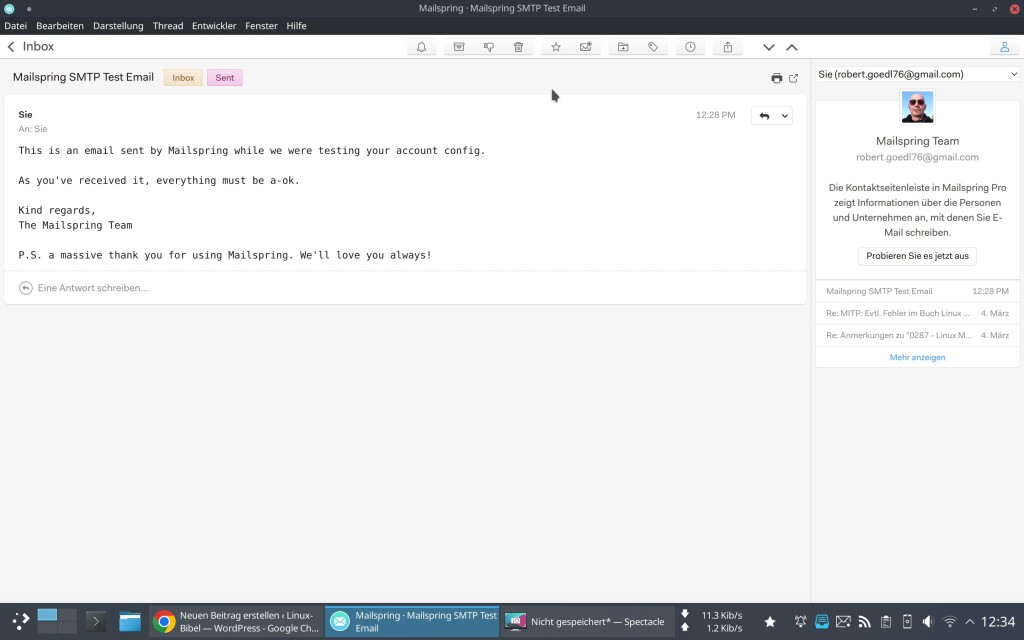
Task: Click the 'Probieren Sie es jetzt aus' button
Action: [x=917, y=256]
